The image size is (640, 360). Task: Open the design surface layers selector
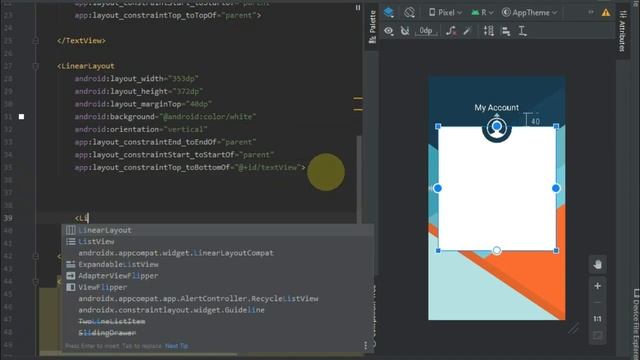[x=389, y=12]
